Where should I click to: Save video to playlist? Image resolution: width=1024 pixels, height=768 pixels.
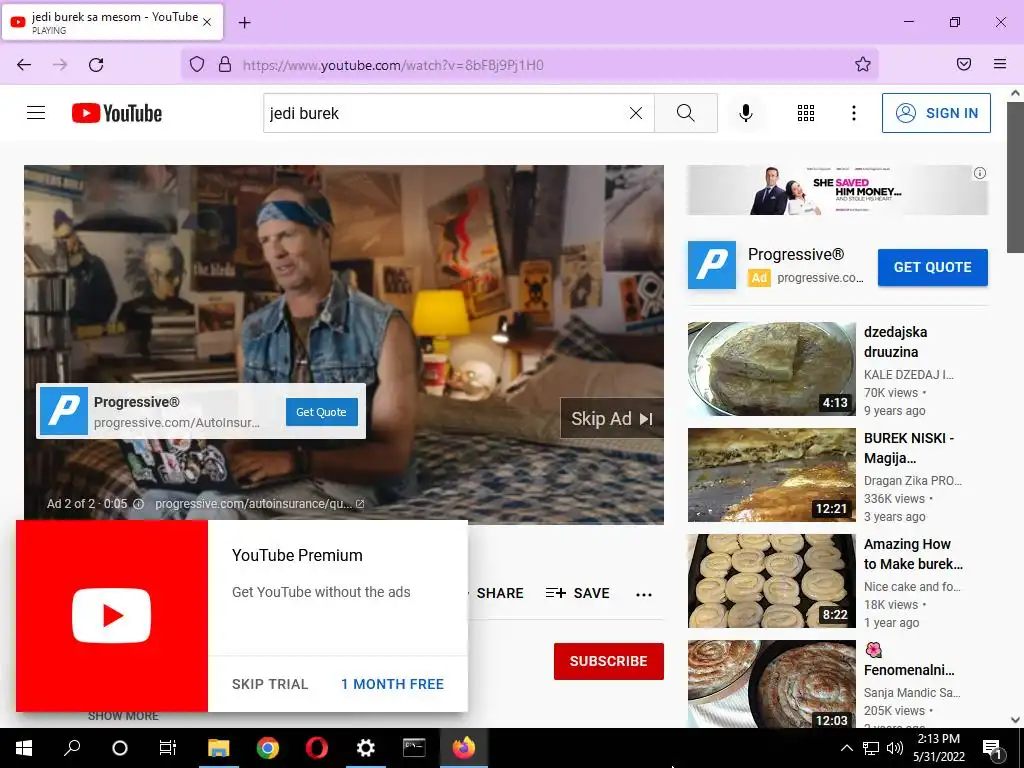[578, 593]
